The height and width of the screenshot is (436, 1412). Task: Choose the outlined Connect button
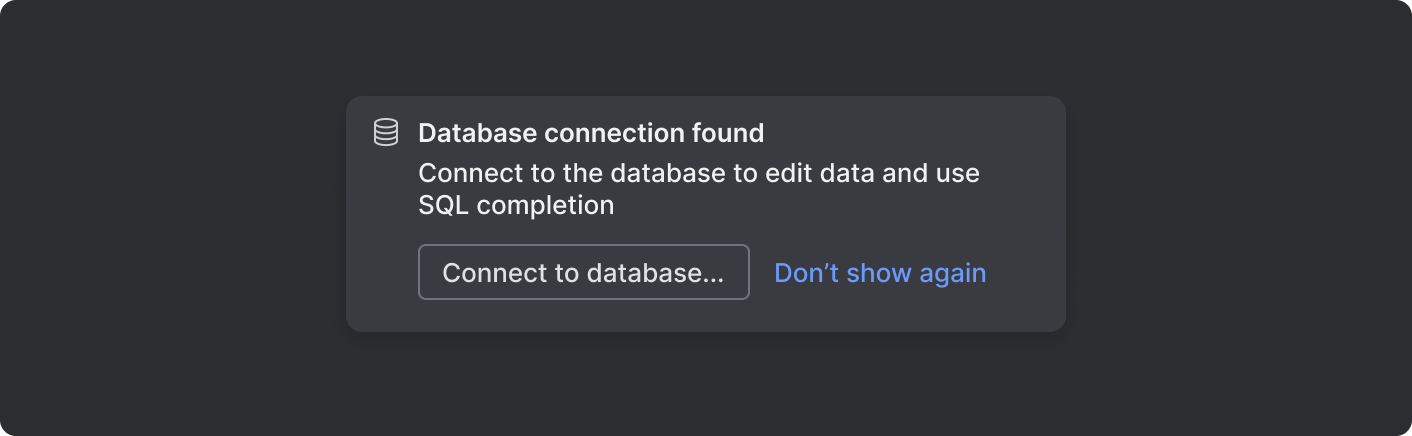pyautogui.click(x=583, y=273)
